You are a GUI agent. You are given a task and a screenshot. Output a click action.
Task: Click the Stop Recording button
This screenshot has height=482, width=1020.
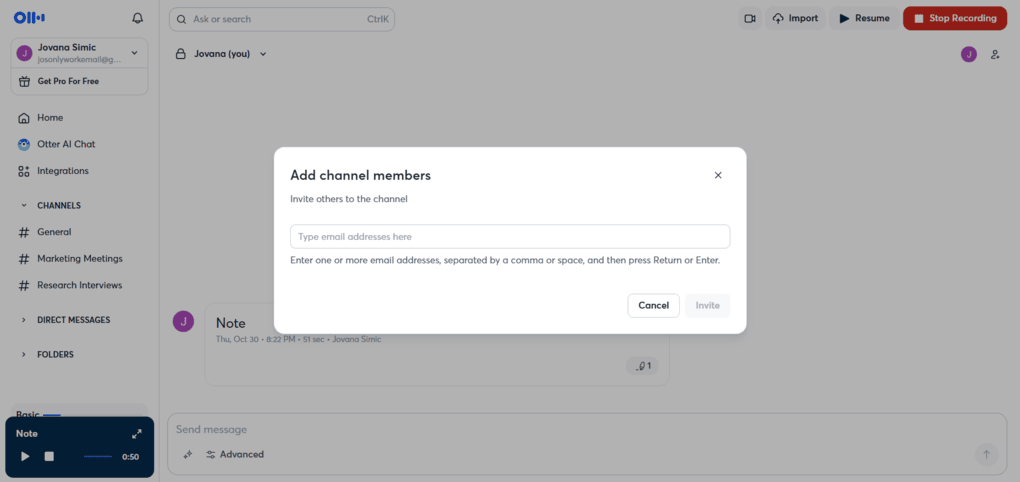coord(954,18)
